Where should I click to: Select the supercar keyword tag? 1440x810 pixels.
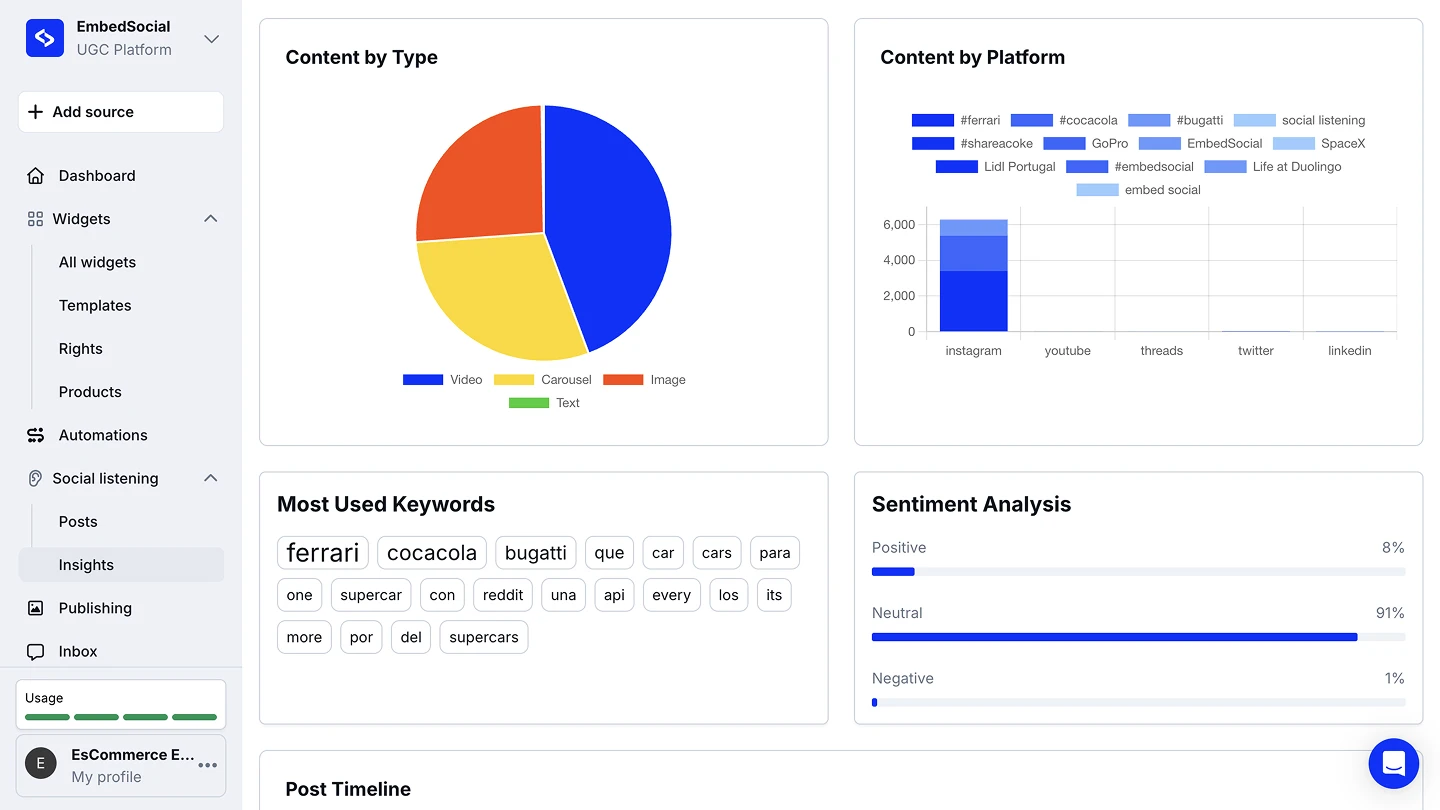click(371, 595)
